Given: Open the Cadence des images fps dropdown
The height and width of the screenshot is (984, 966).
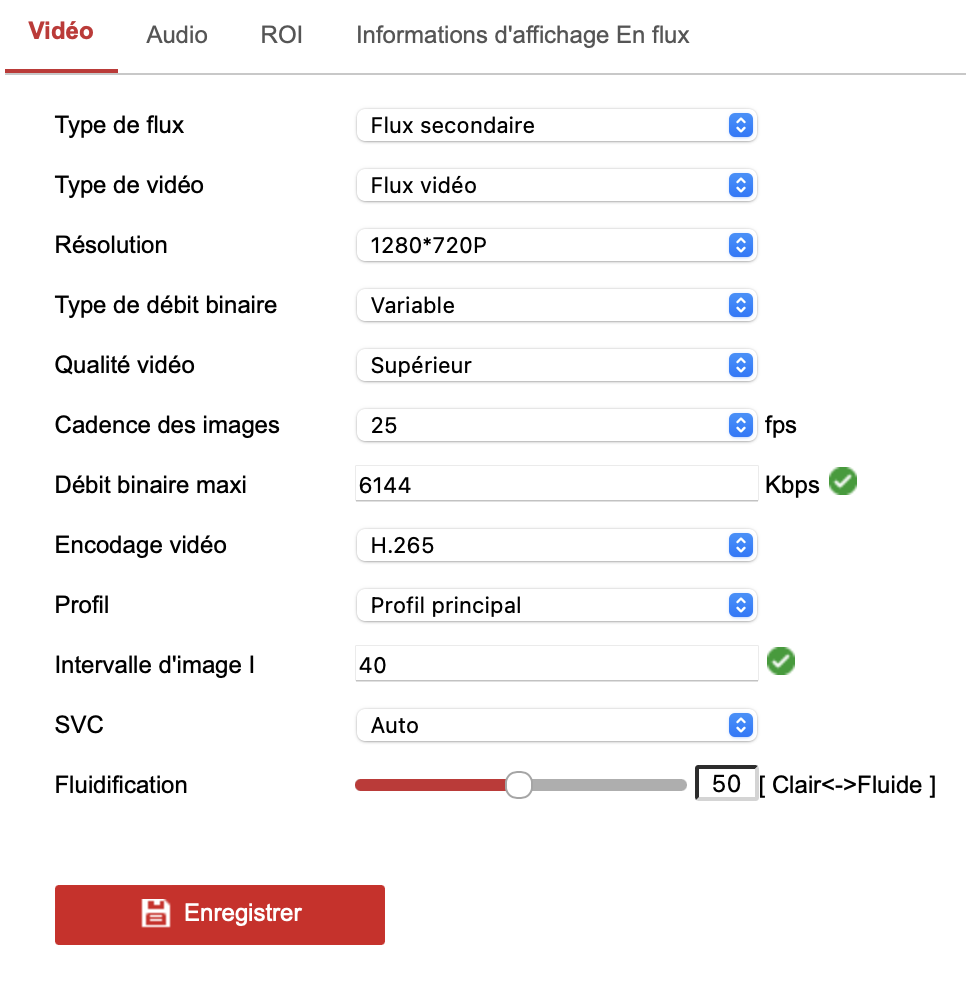Looking at the screenshot, I should (556, 425).
